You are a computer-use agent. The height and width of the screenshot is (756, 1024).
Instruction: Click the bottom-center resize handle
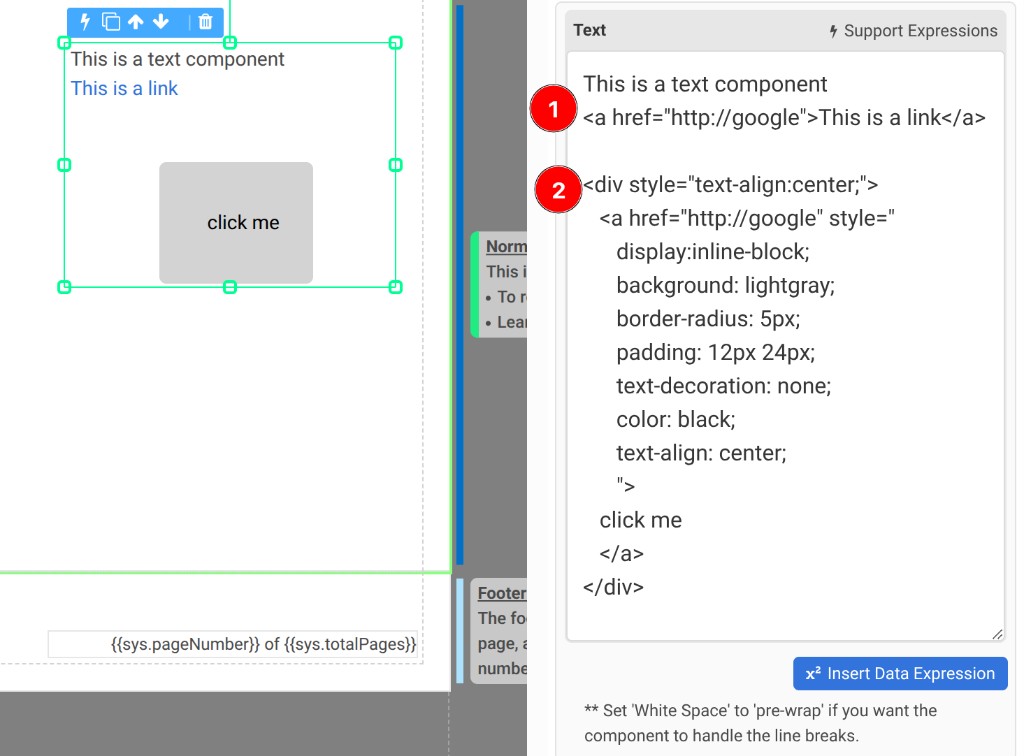tap(230, 287)
